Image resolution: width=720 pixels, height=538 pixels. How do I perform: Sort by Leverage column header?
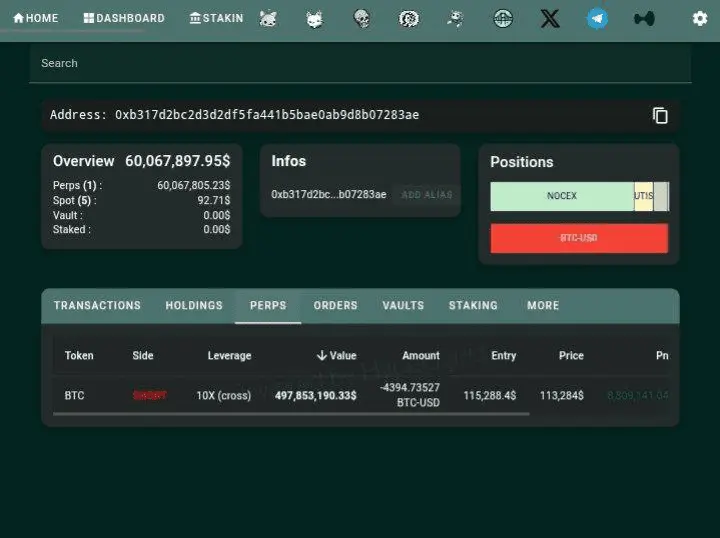(x=229, y=356)
